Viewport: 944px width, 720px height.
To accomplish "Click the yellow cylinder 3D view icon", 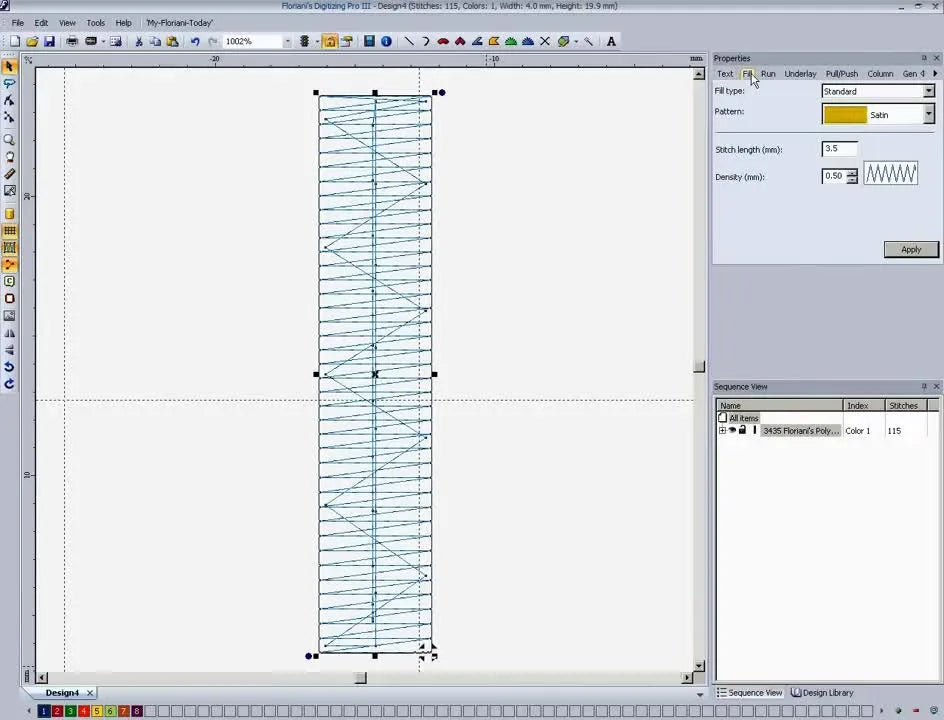I will click(x=9, y=214).
